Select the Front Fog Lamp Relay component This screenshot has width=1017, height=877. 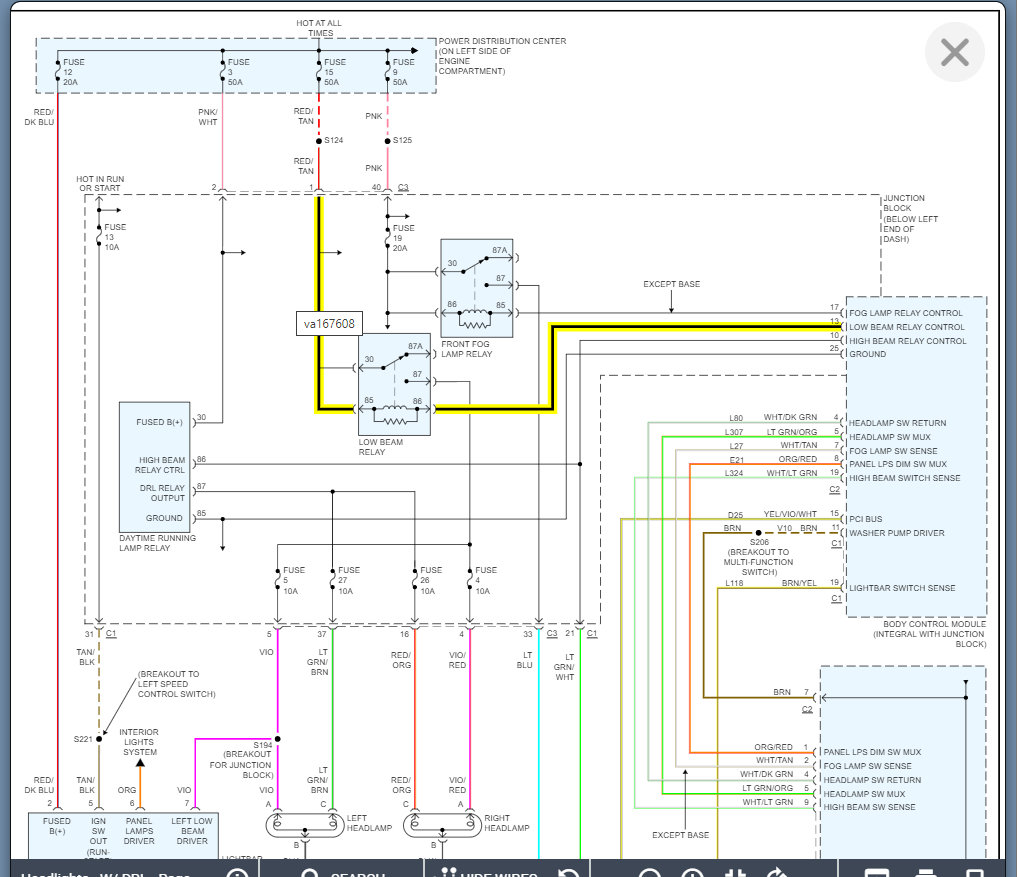pos(476,288)
